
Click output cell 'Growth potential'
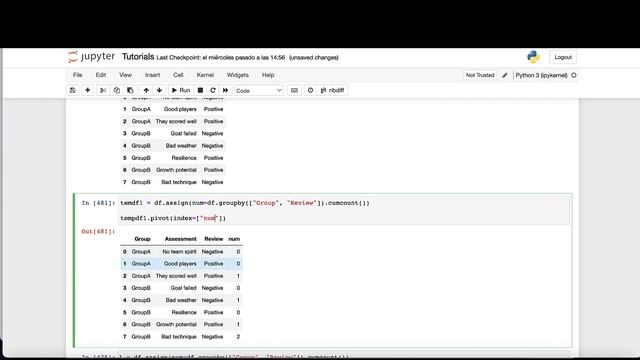tap(176, 324)
